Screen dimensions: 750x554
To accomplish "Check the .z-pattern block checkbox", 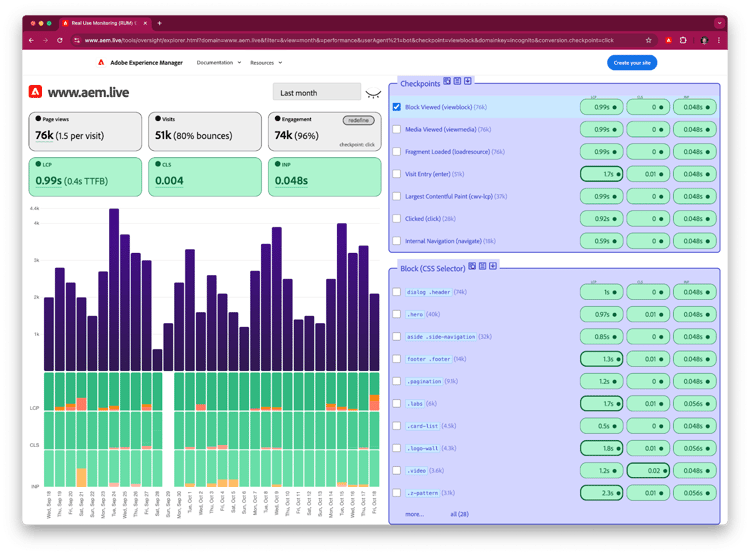I will (x=397, y=493).
